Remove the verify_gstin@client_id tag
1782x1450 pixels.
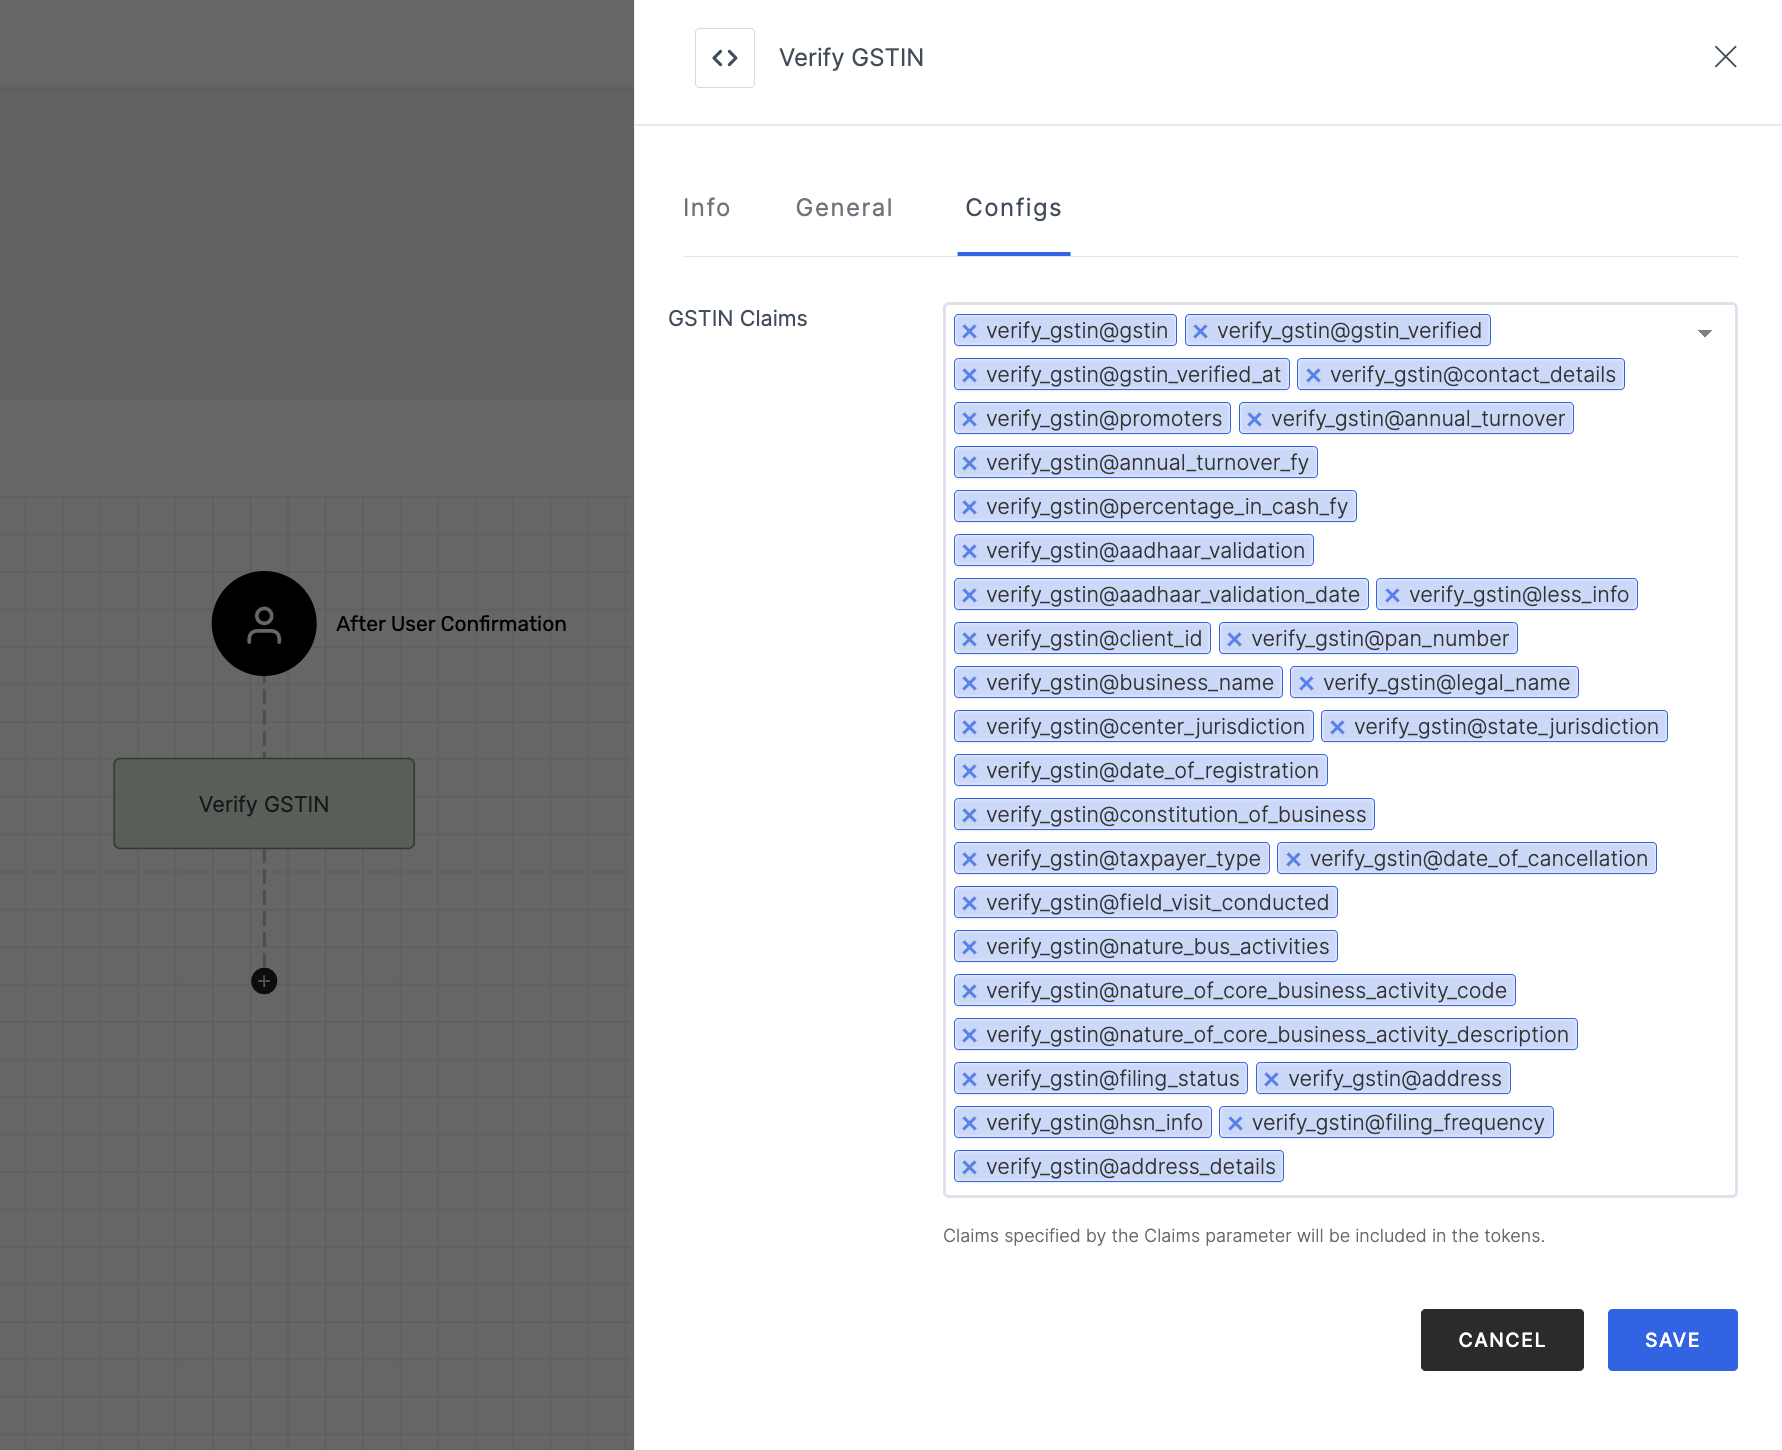tap(969, 639)
